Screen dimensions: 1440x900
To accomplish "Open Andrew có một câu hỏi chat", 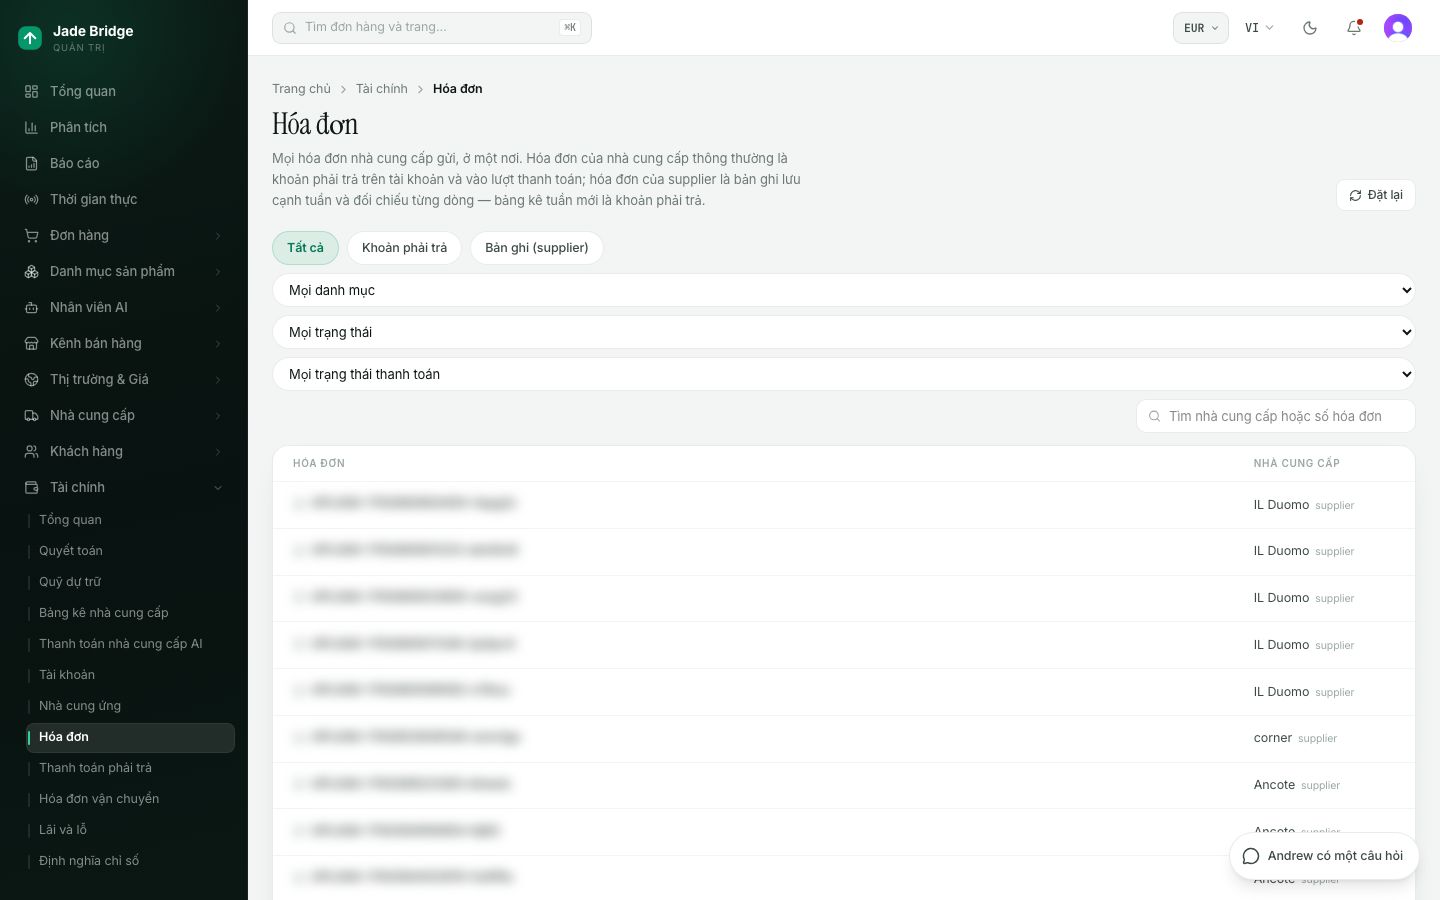I will point(1324,856).
